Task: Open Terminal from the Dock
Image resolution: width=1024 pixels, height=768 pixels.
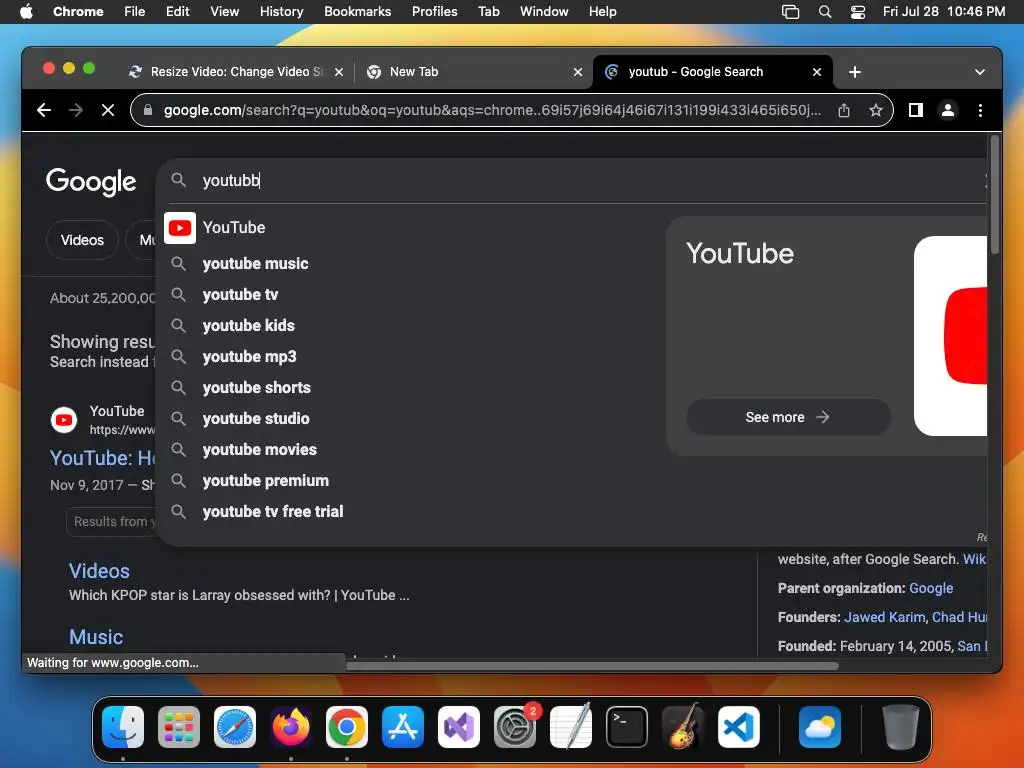Action: point(627,727)
